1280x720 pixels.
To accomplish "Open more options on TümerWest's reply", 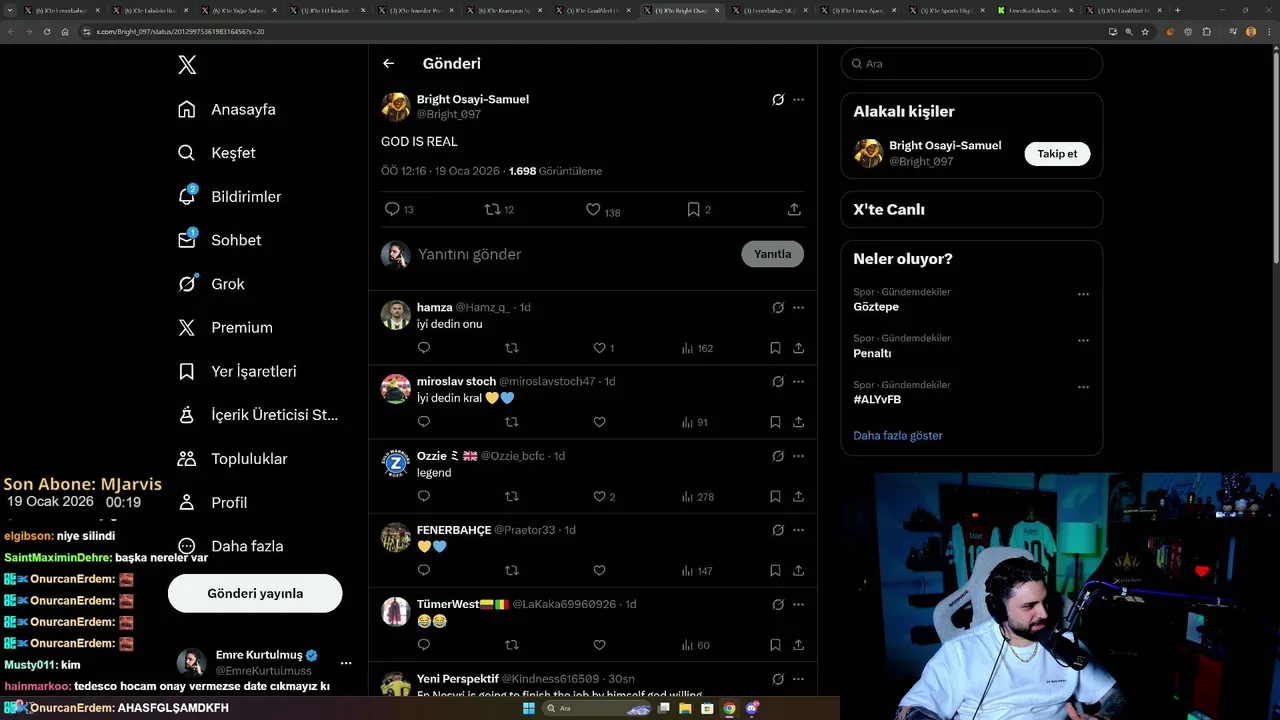I will click(x=798, y=604).
